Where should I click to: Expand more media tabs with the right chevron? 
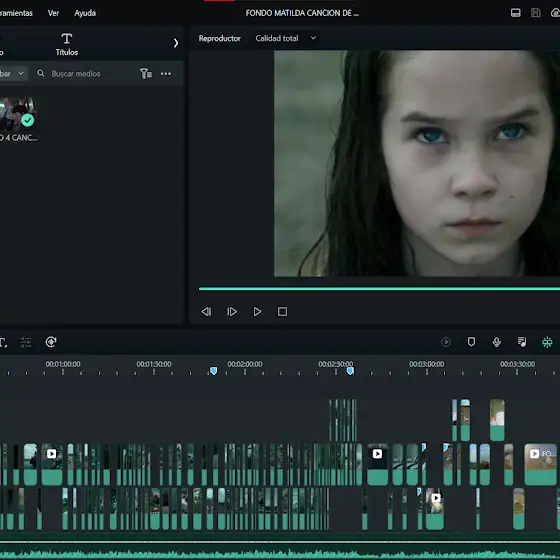point(176,43)
